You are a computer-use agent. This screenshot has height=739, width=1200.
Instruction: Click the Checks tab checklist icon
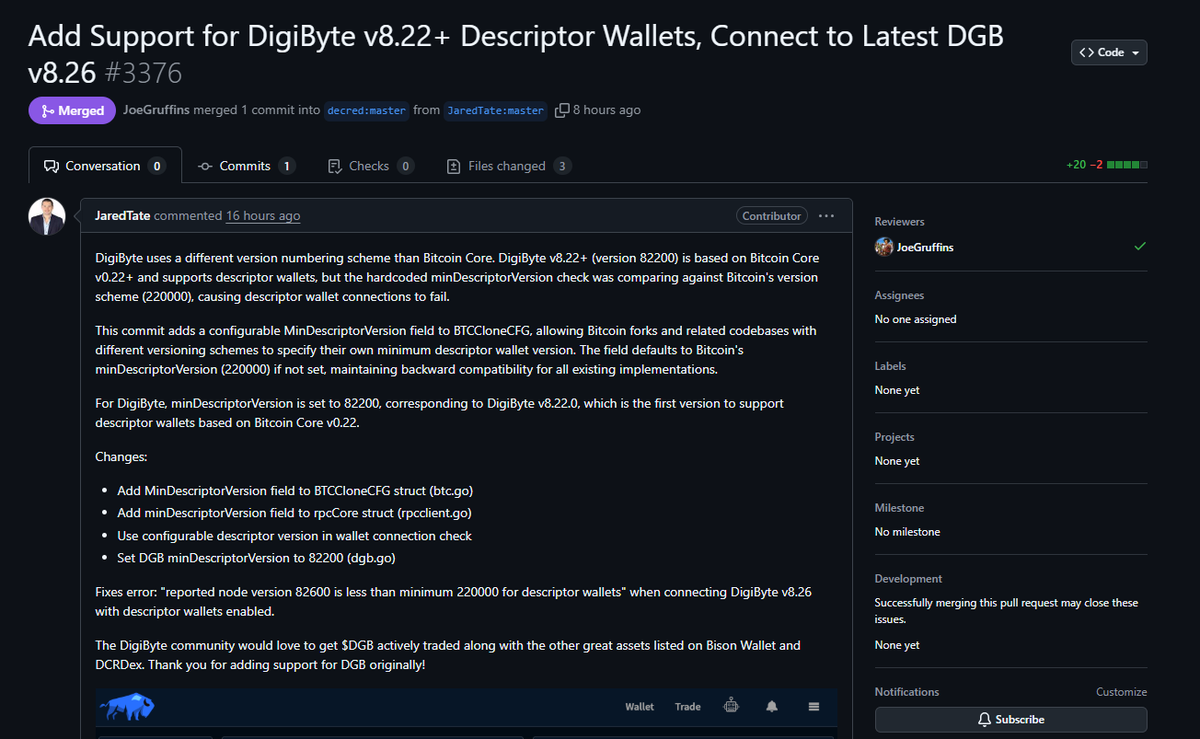click(335, 166)
